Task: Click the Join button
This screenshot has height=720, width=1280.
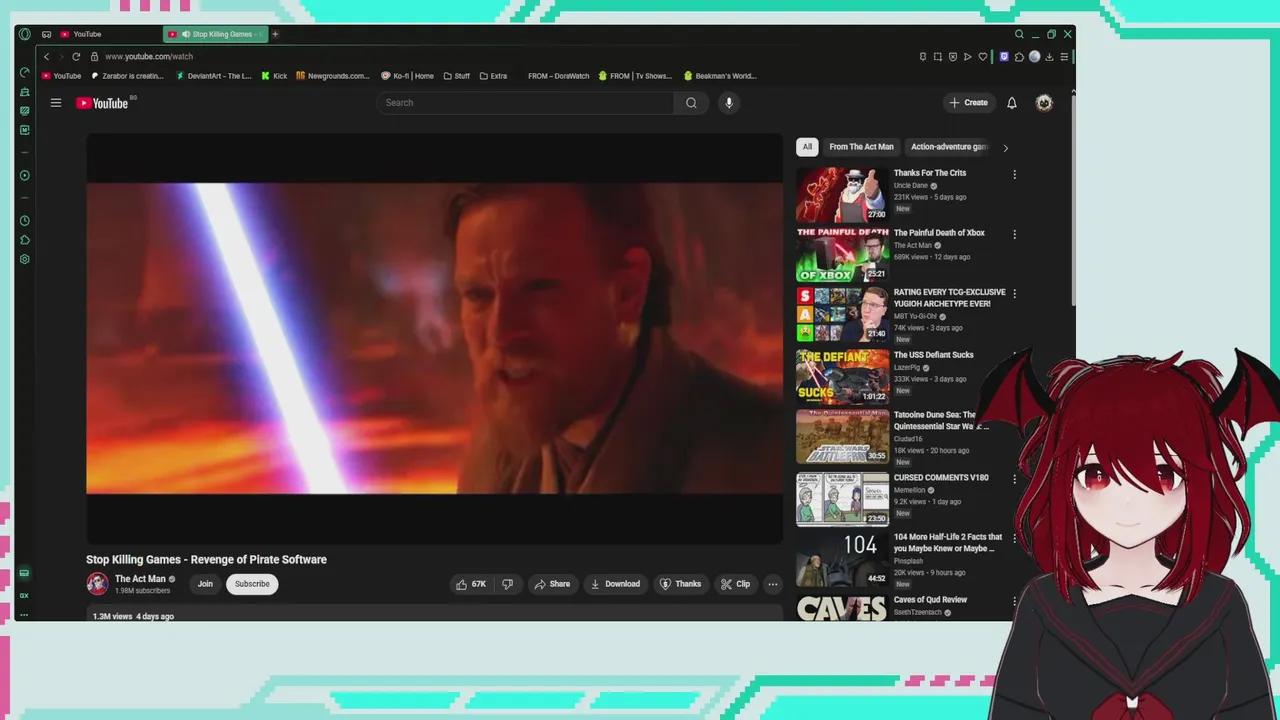Action: [205, 584]
